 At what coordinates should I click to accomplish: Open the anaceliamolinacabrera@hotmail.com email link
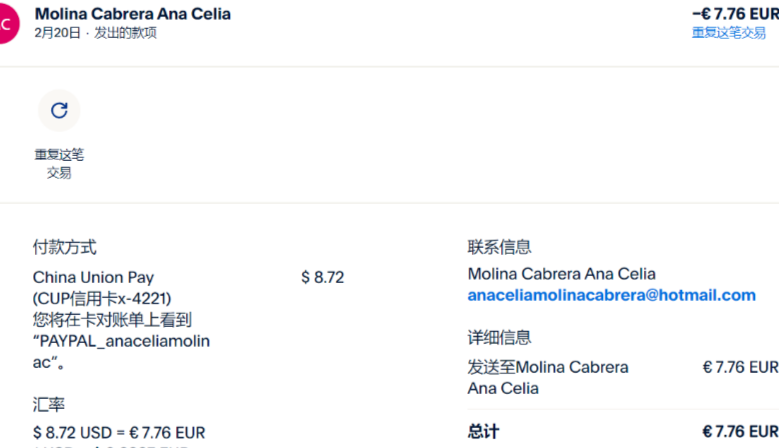coord(611,295)
